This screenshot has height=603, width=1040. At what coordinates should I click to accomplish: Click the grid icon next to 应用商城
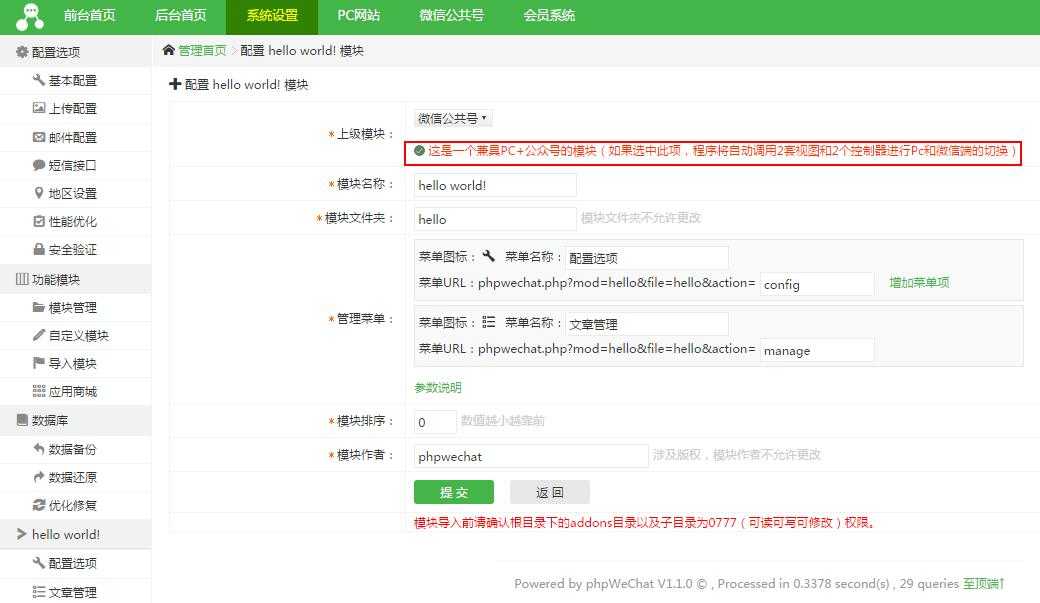38,391
